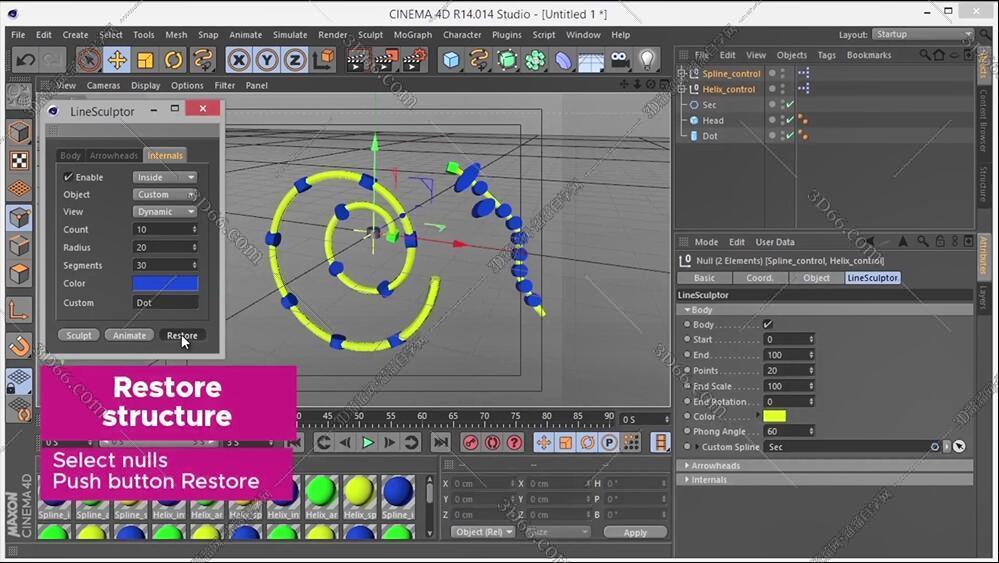Select the Move tool in top toolbar
This screenshot has height=563, width=999.
point(117,60)
